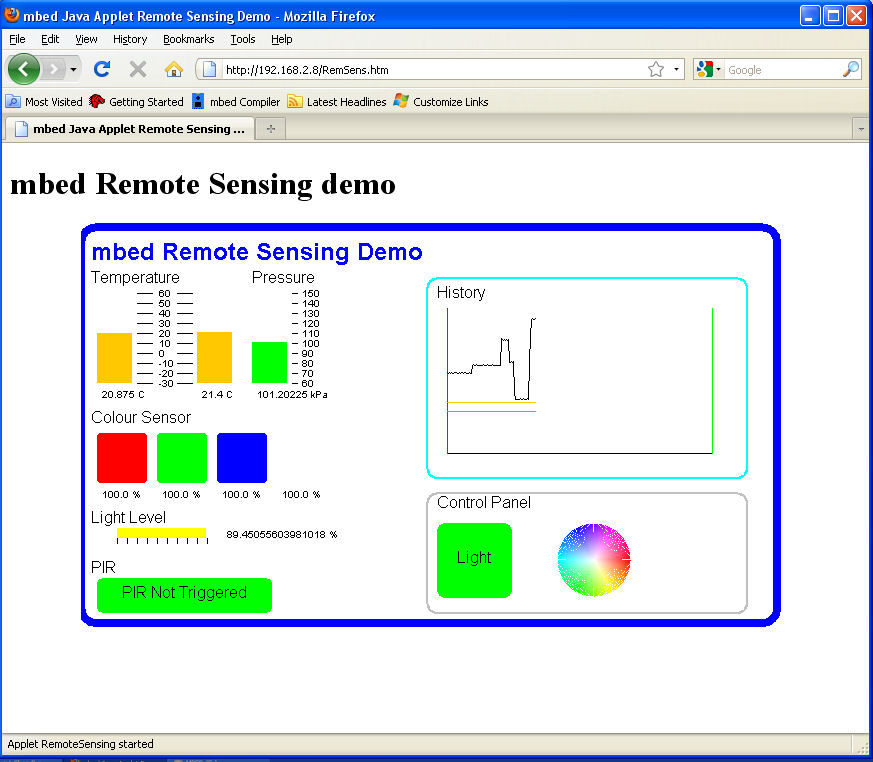Click the Stop loading X icon
This screenshot has width=873, height=762.
coord(138,69)
